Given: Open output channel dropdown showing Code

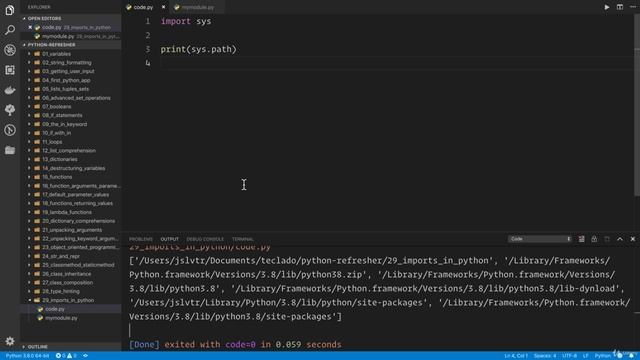Looking at the screenshot, I should [x=540, y=239].
